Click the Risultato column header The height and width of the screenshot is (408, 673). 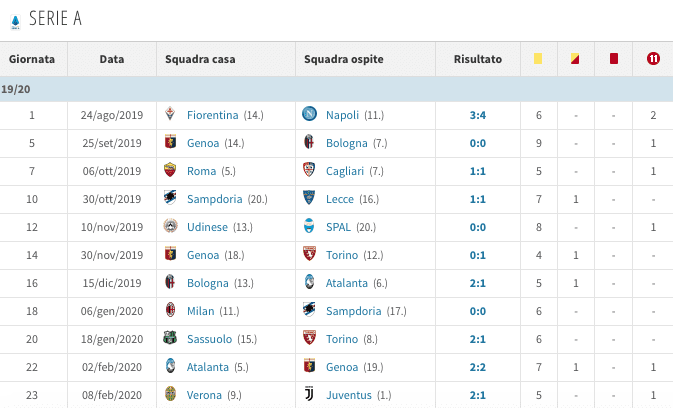click(x=477, y=59)
